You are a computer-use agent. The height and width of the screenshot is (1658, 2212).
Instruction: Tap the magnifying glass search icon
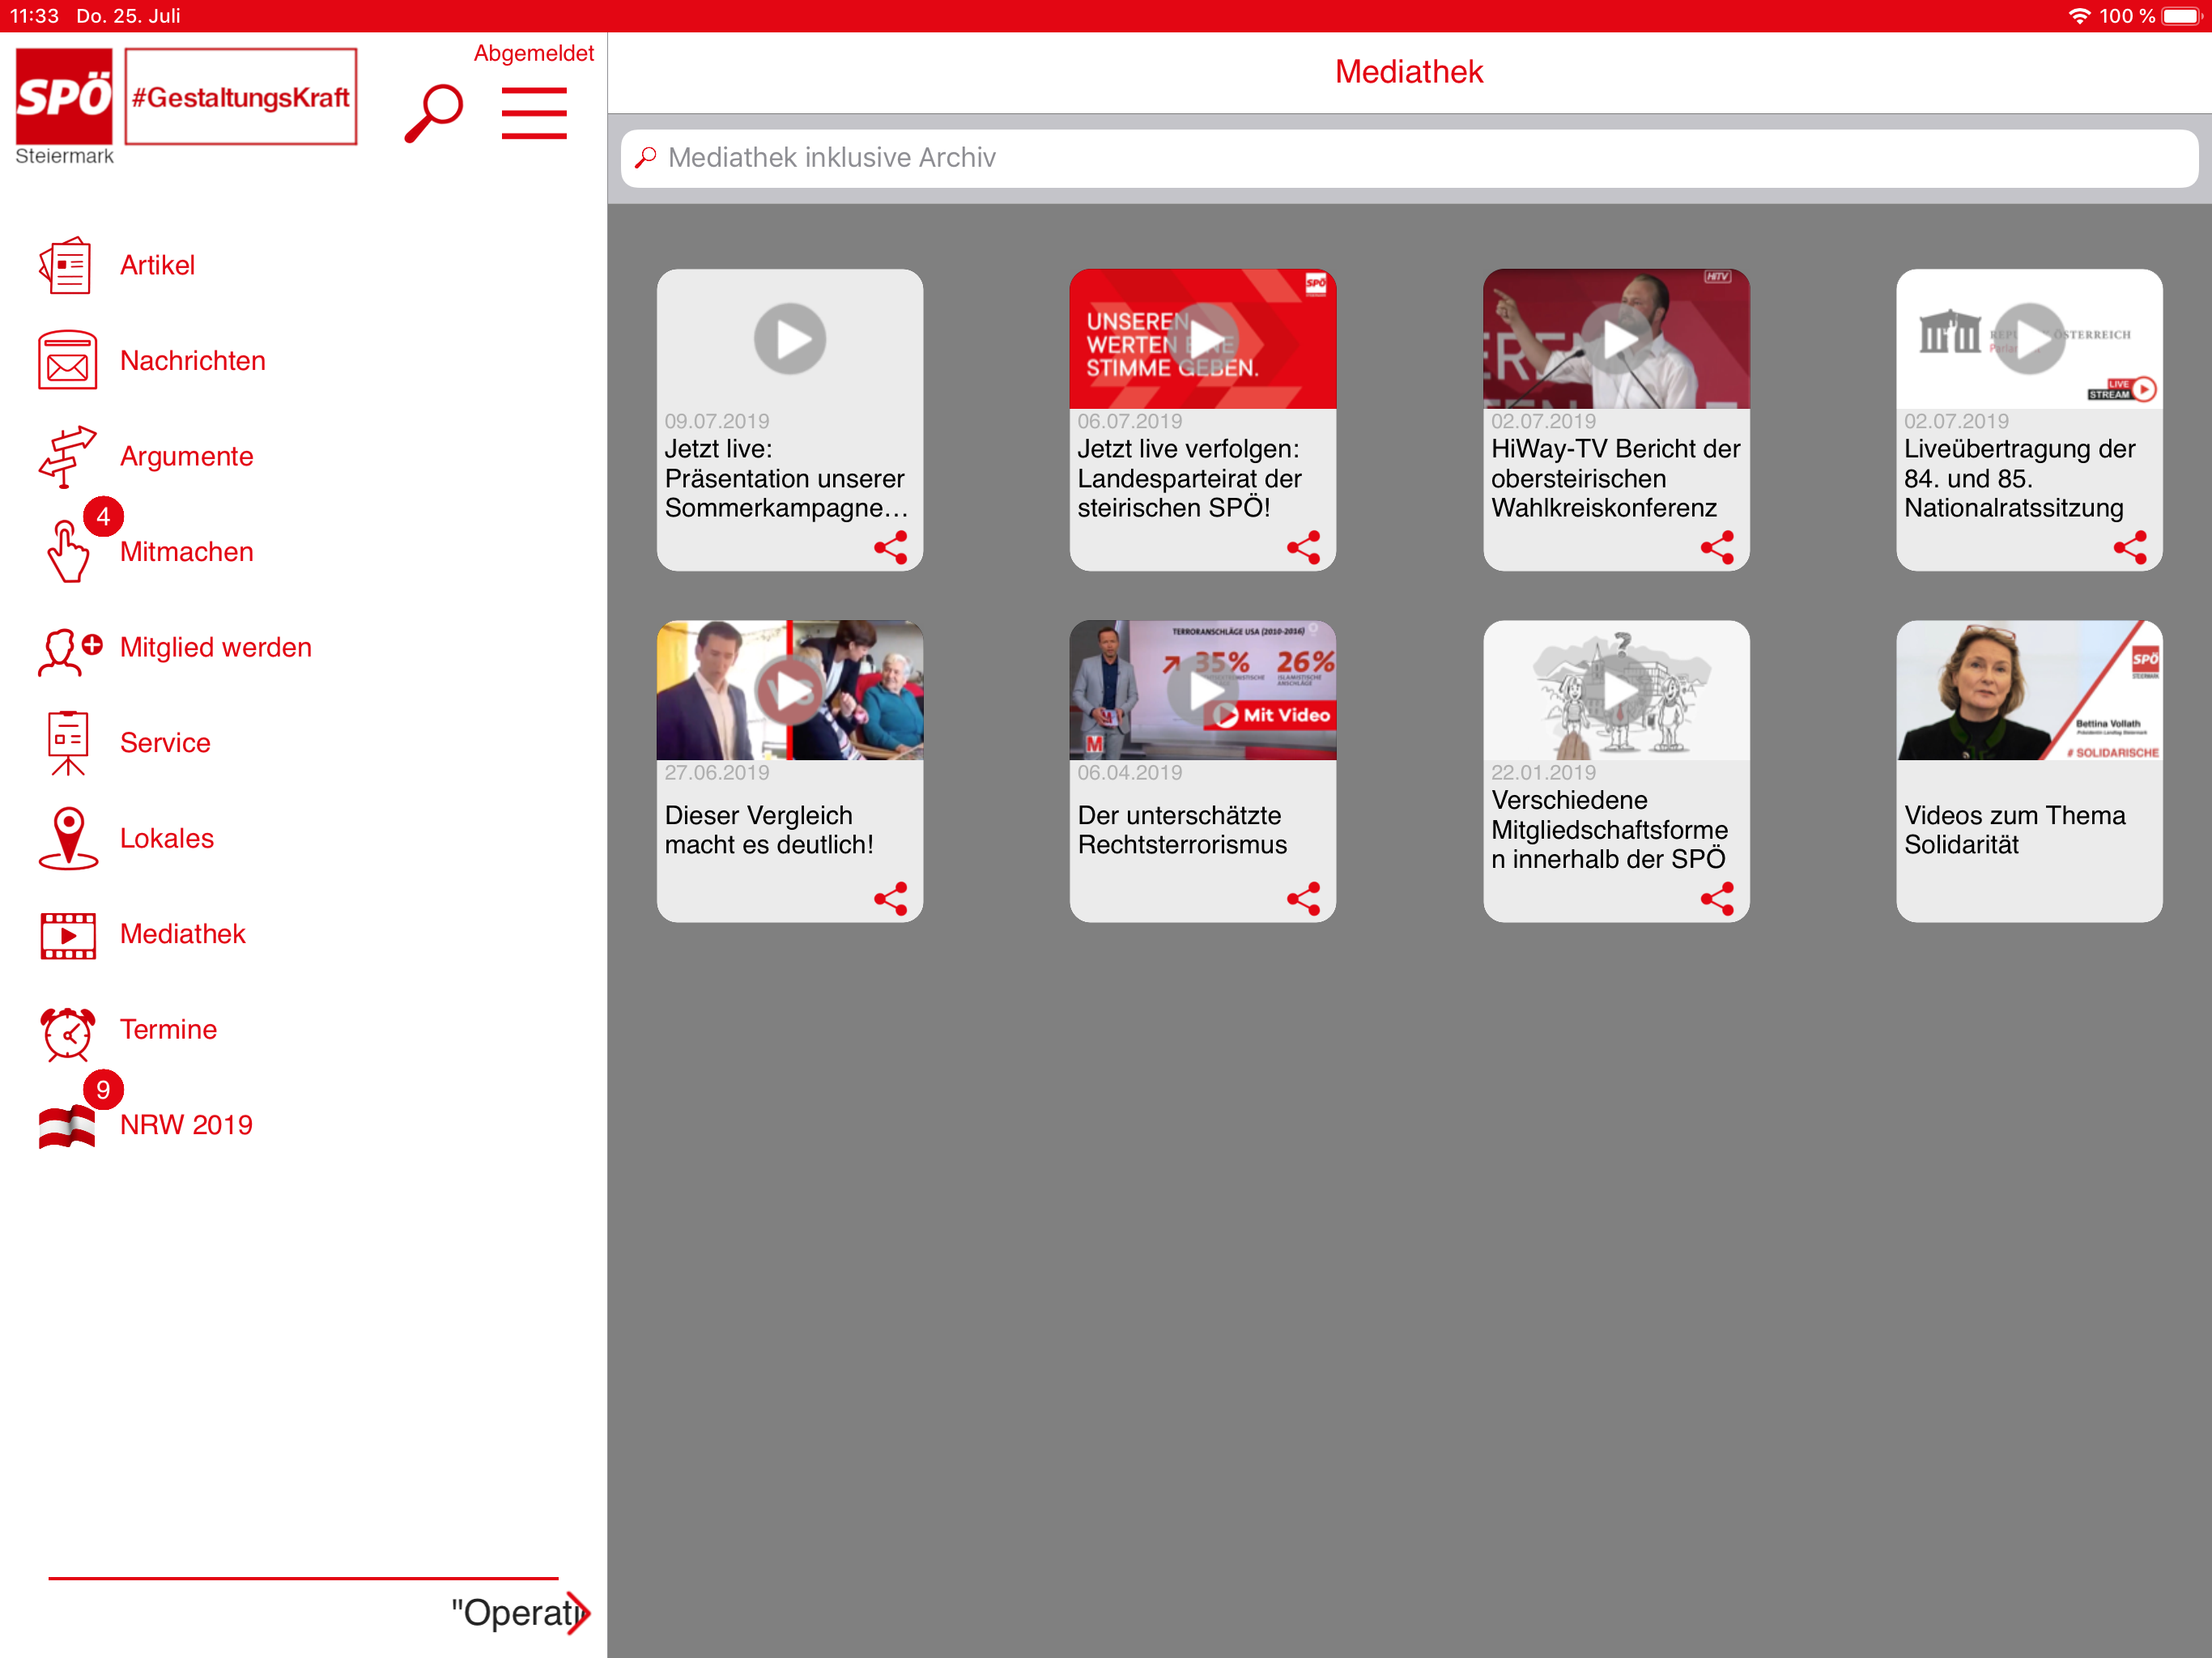(433, 113)
